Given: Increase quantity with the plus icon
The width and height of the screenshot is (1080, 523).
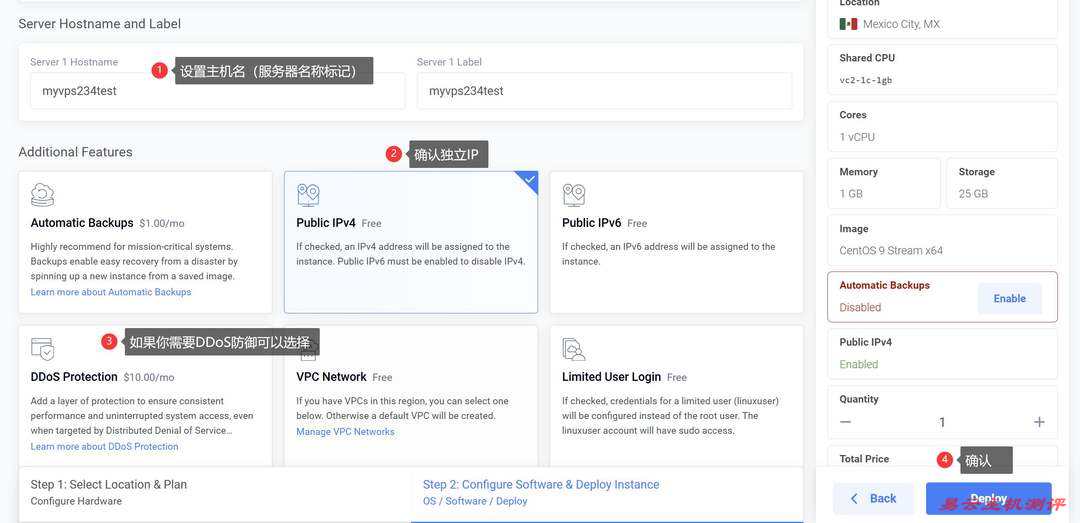Looking at the screenshot, I should (1039, 422).
